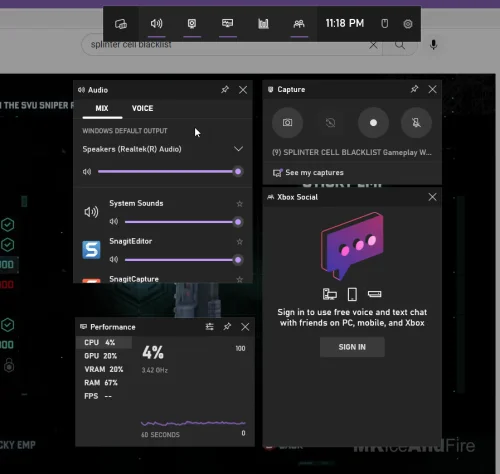The width and height of the screenshot is (500, 474).
Task: Close the Capture widget
Action: 432,89
